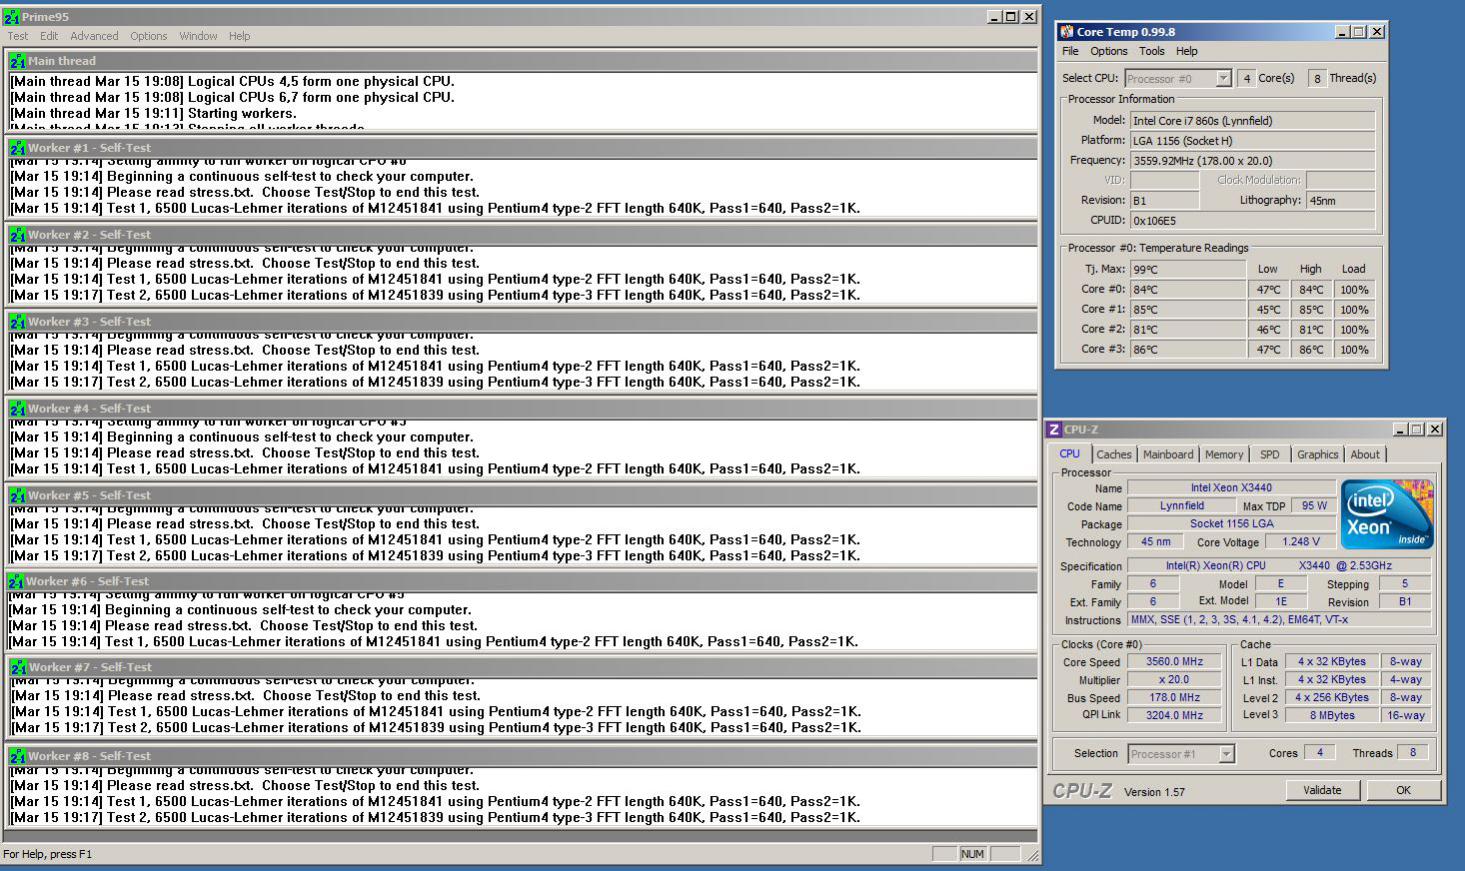Click the CPU-Z title bar icon

tap(1054, 430)
